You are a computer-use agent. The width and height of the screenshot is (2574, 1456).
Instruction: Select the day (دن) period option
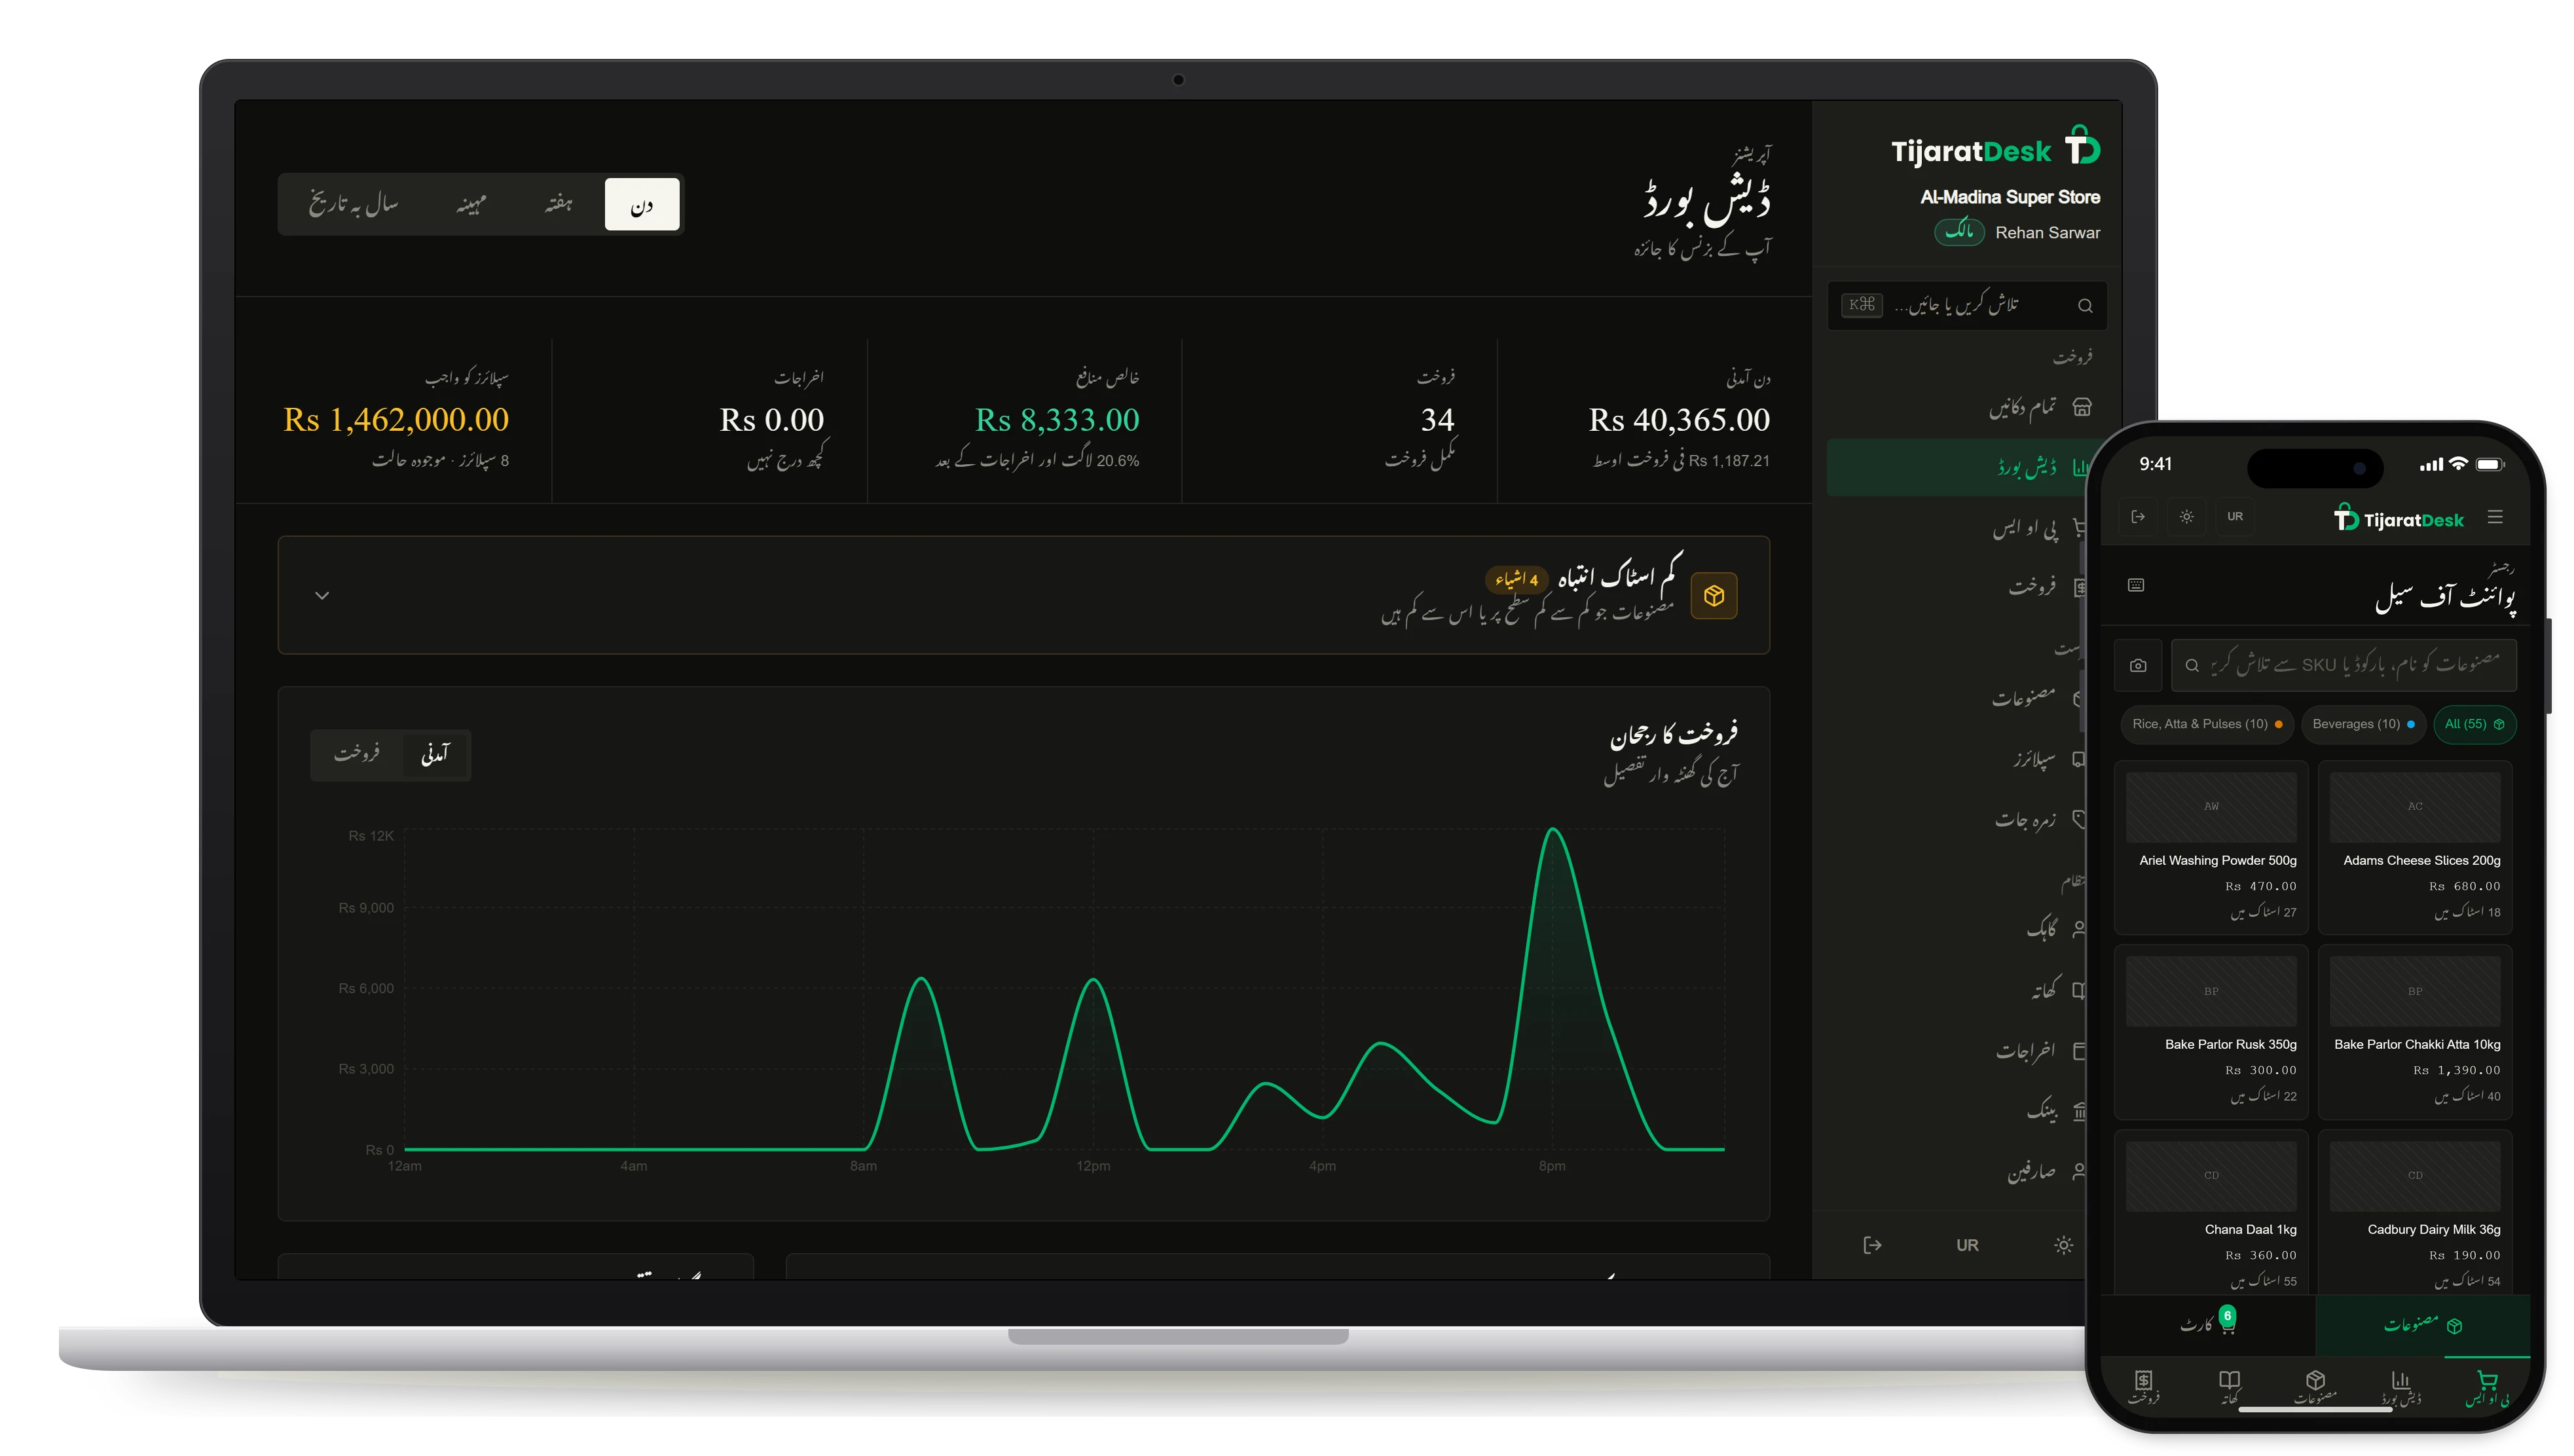point(642,204)
